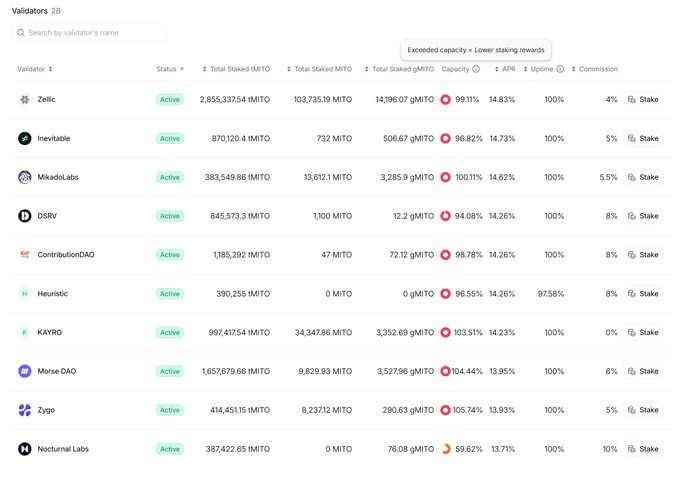Viewport: 680px width, 482px height.
Task: Click the Zellic validator logo icon
Action: coord(25,100)
